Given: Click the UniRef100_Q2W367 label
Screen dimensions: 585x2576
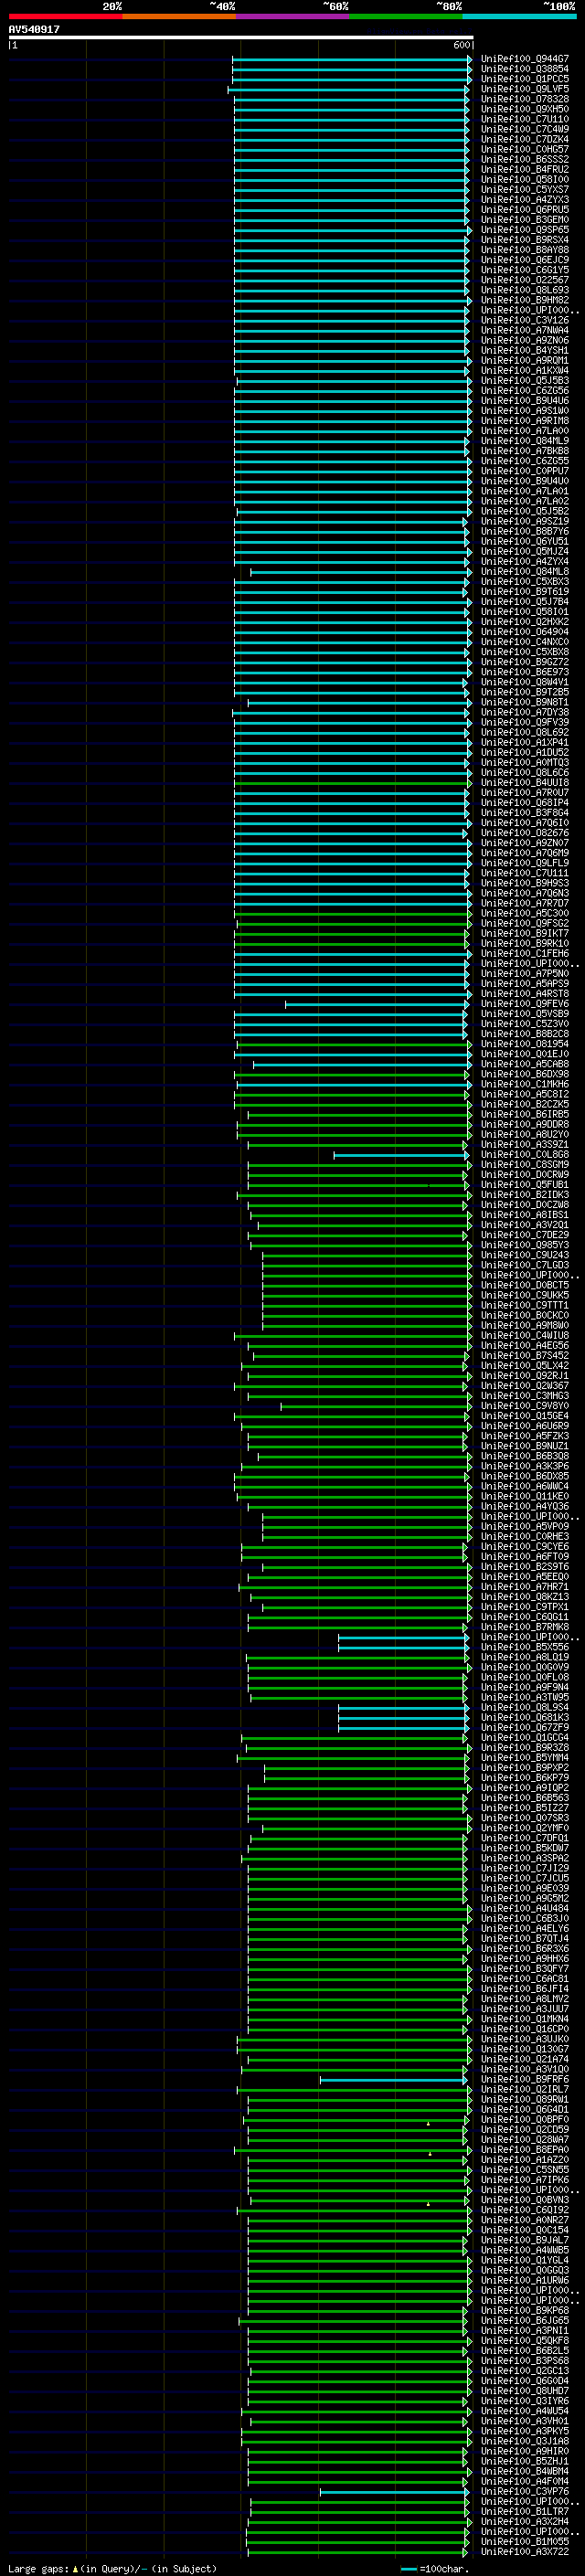Looking at the screenshot, I should 525,1386.
